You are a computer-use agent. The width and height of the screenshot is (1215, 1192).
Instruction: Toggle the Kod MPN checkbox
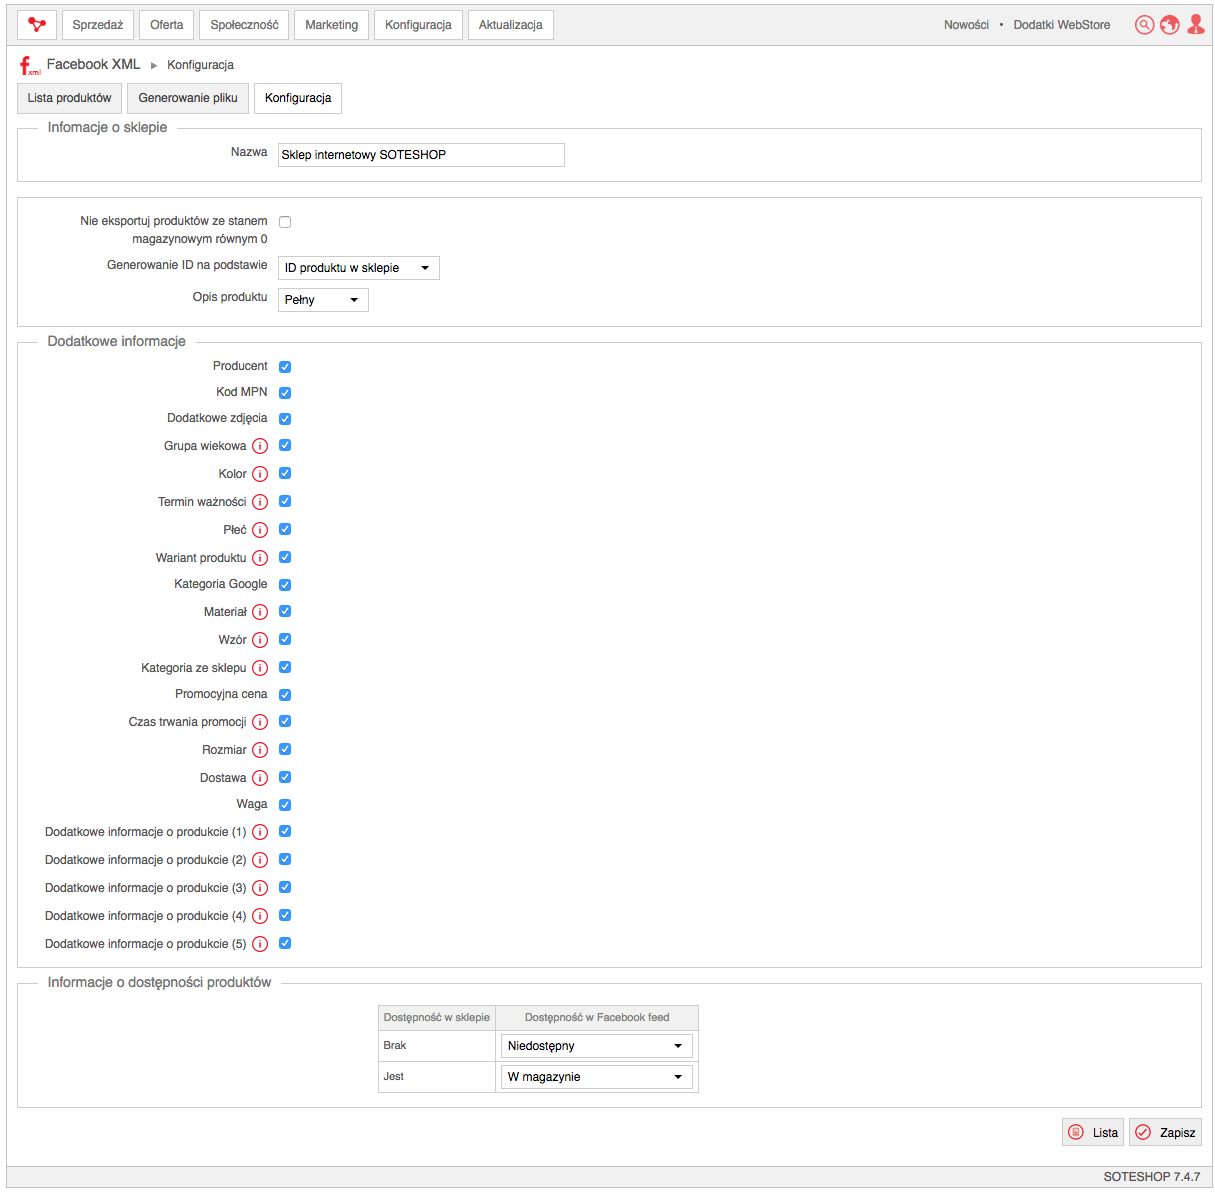click(x=285, y=393)
